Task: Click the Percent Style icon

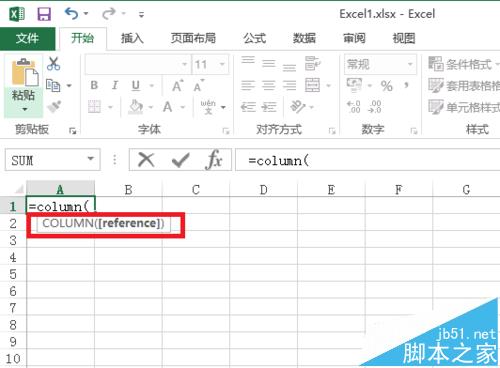Action: coord(386,86)
